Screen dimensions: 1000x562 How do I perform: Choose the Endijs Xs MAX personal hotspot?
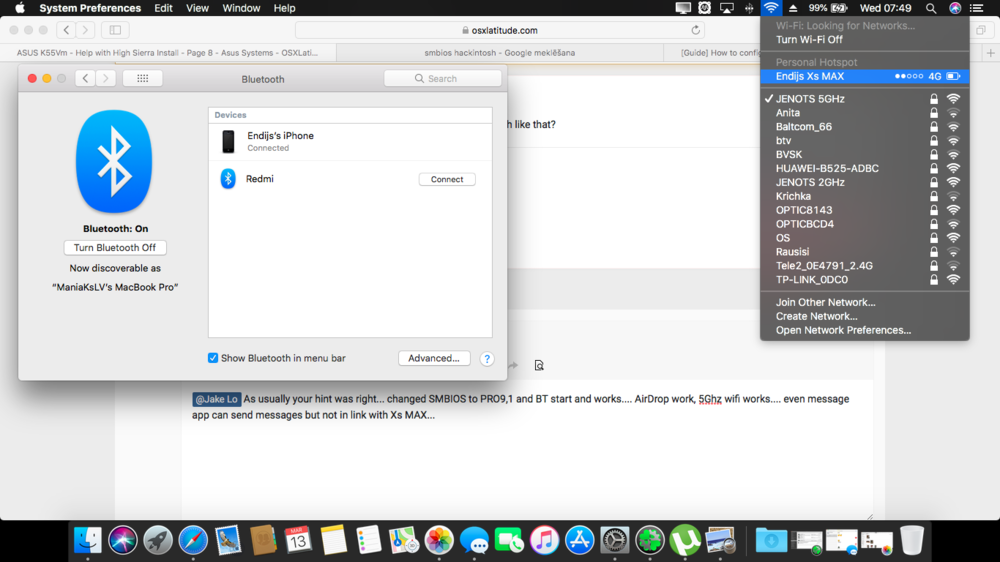click(810, 76)
